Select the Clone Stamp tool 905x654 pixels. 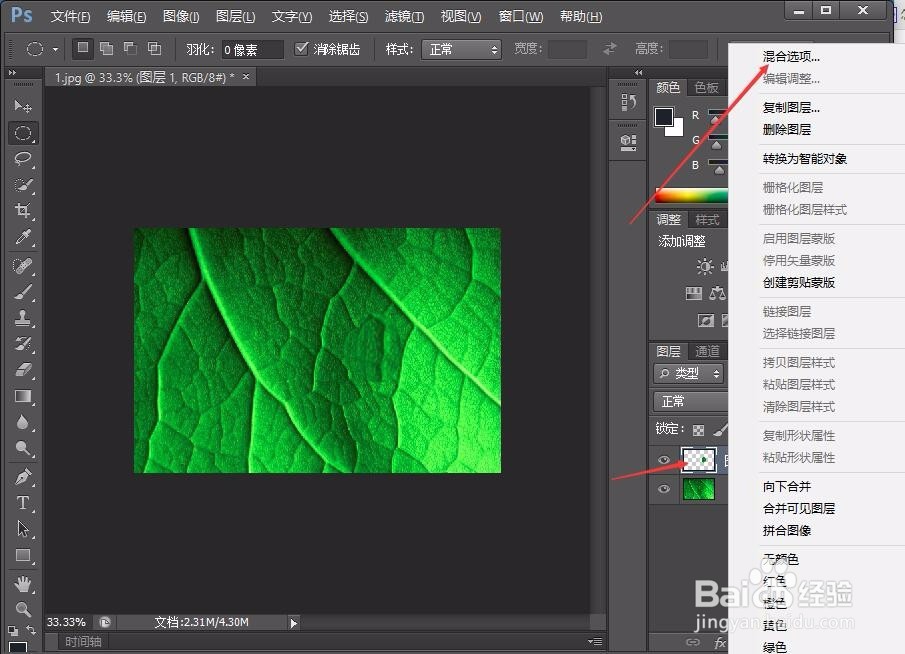(23, 317)
